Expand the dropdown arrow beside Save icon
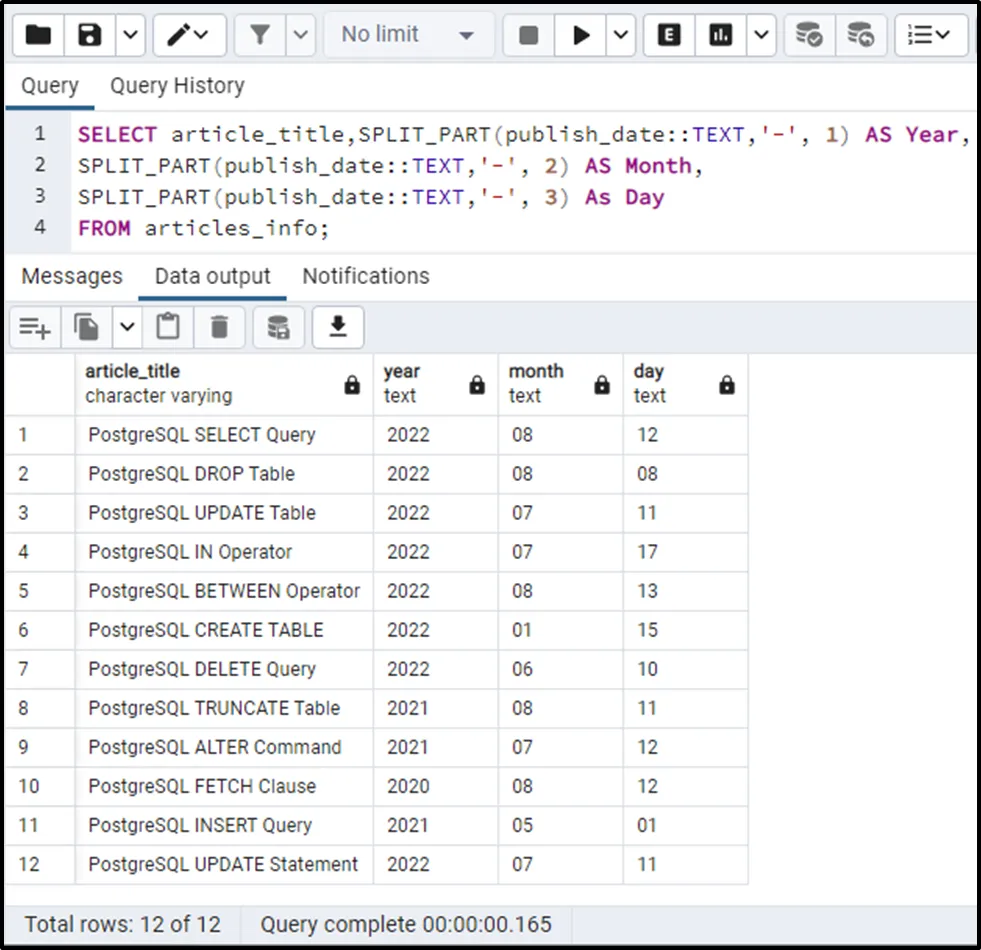Viewport: 981px width, 950px height. (x=132, y=35)
